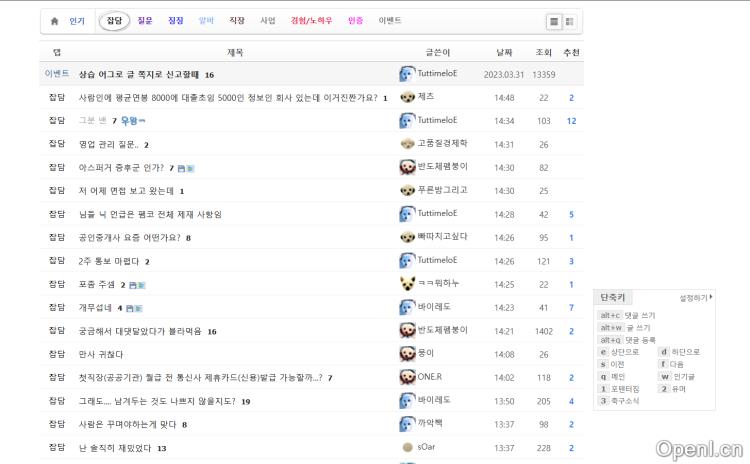The image size is (750, 464).
Task: Click the 추천 column header
Action: 571,52
